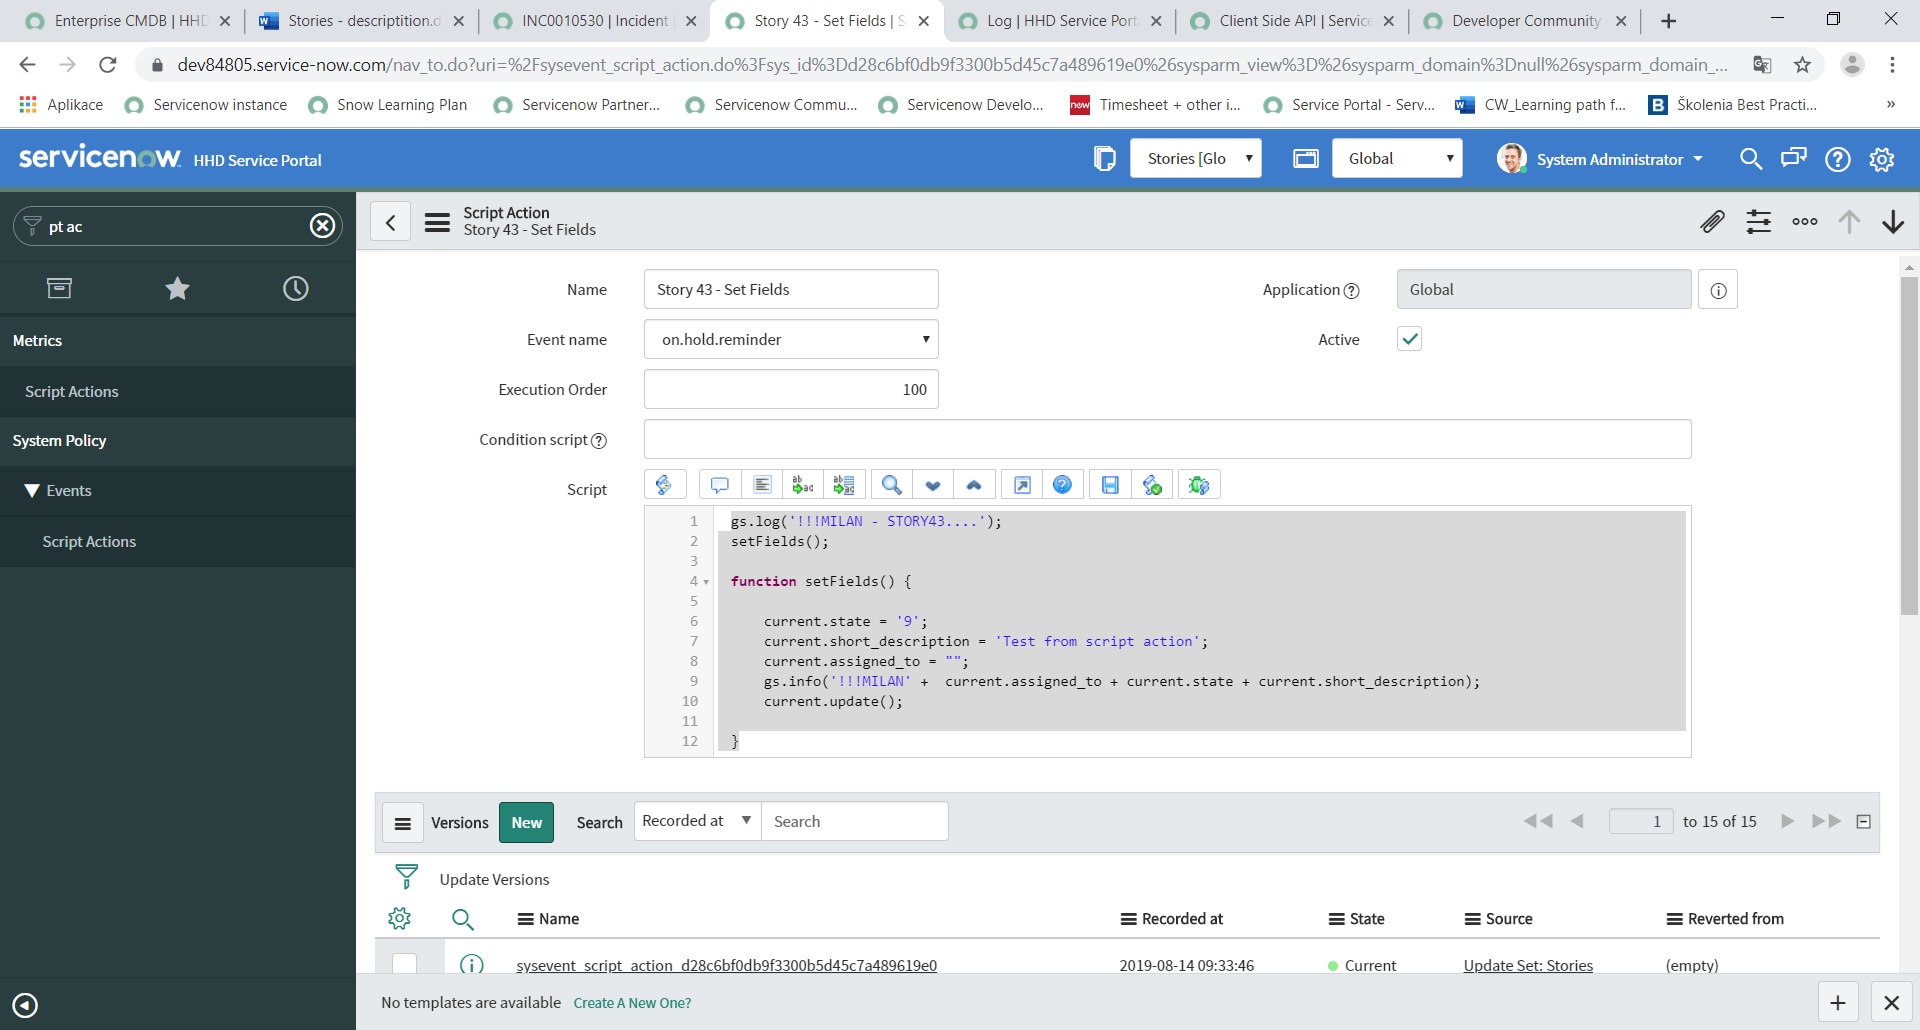Show all applications archive tab
The image size is (1920, 1030).
point(59,288)
